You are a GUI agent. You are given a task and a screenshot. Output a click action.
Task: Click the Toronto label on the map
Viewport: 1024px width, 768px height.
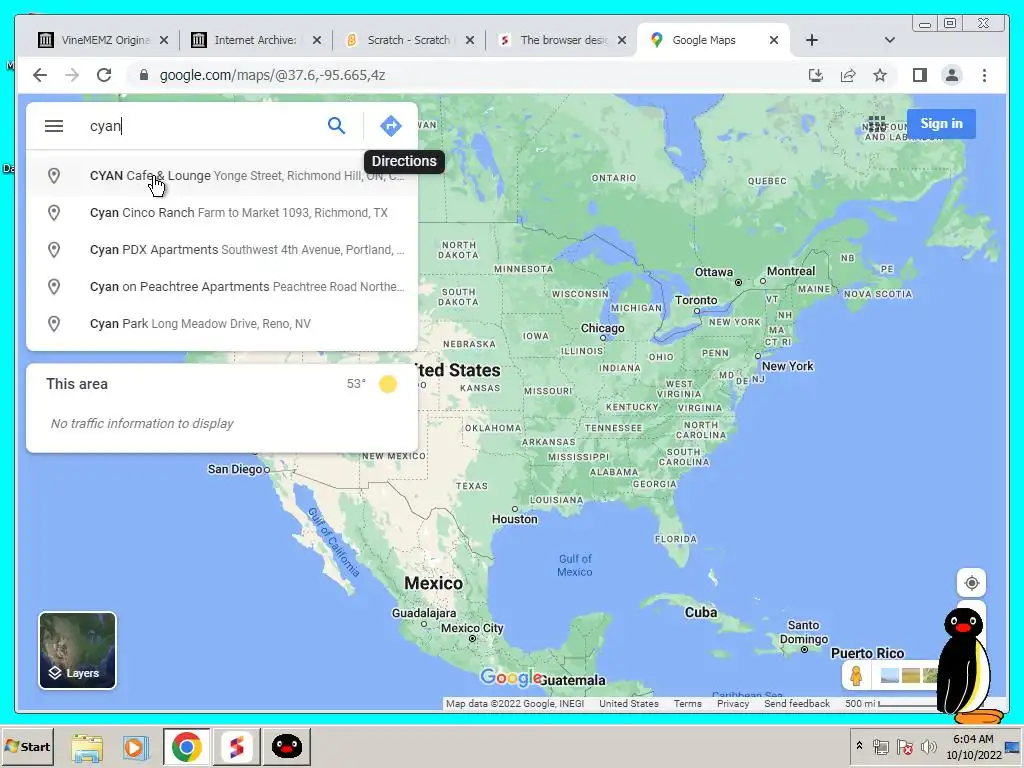click(696, 300)
